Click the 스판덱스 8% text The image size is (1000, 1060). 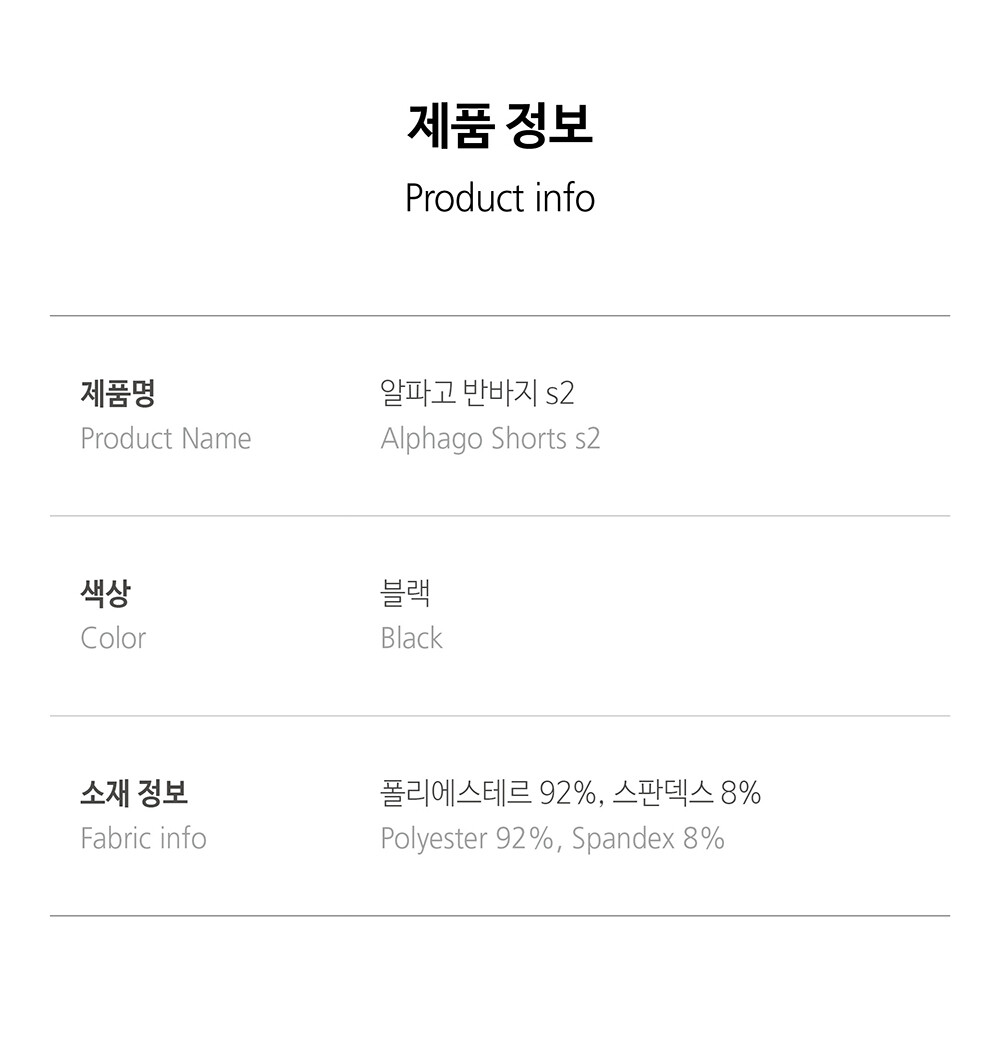(x=686, y=793)
